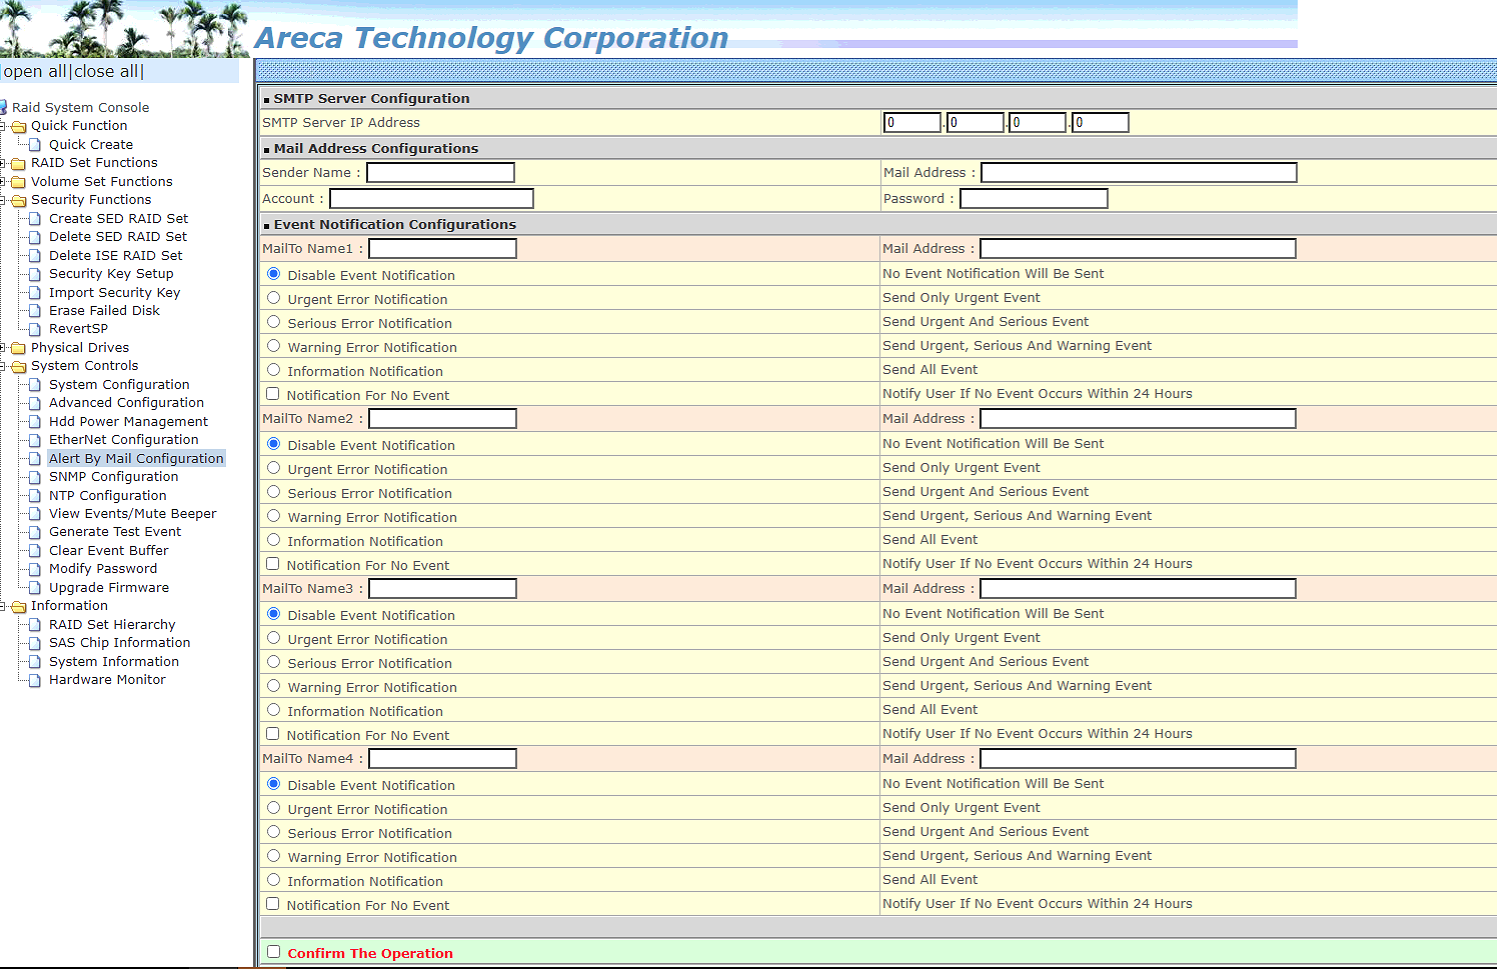Click the Physical Drives folder icon
The width and height of the screenshot is (1497, 969).
tap(18, 348)
